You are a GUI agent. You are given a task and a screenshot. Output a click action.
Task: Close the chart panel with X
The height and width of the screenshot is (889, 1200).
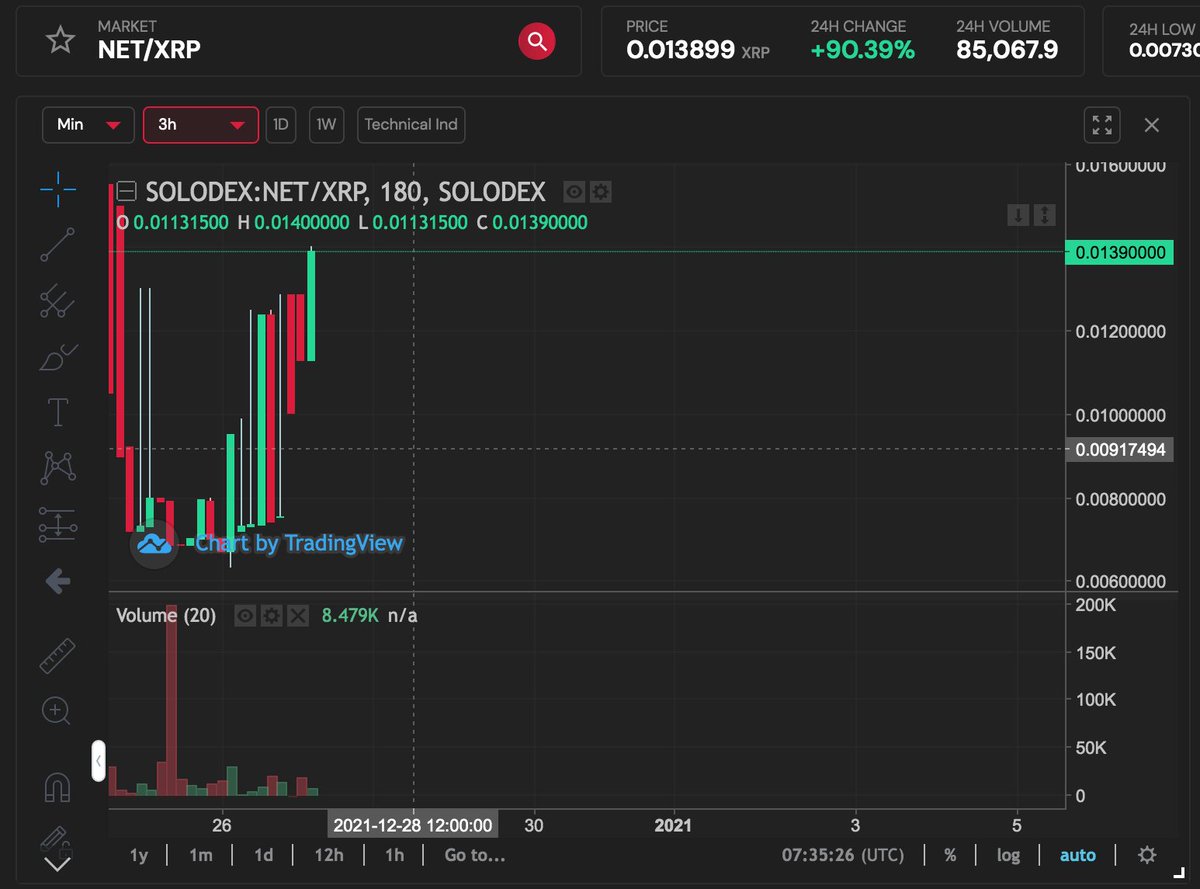coord(1152,125)
